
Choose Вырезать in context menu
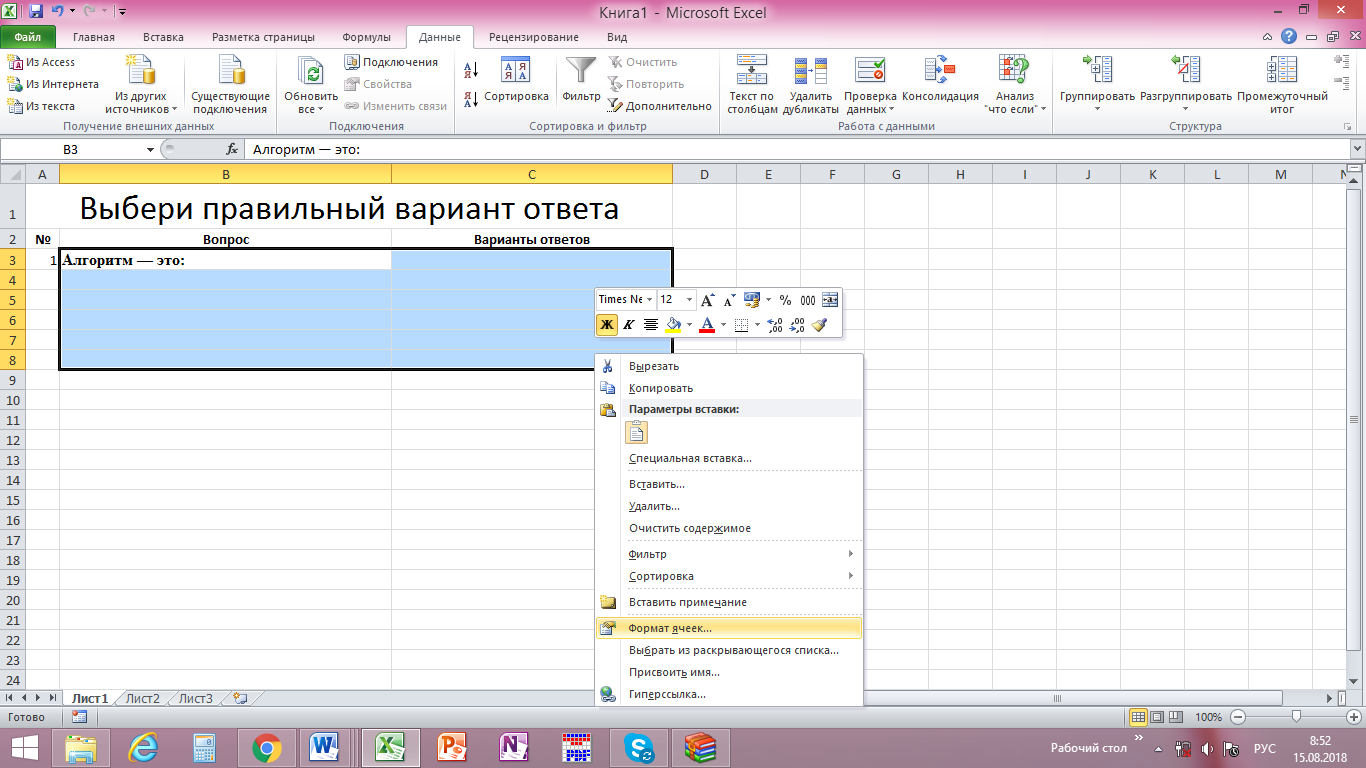click(729, 366)
